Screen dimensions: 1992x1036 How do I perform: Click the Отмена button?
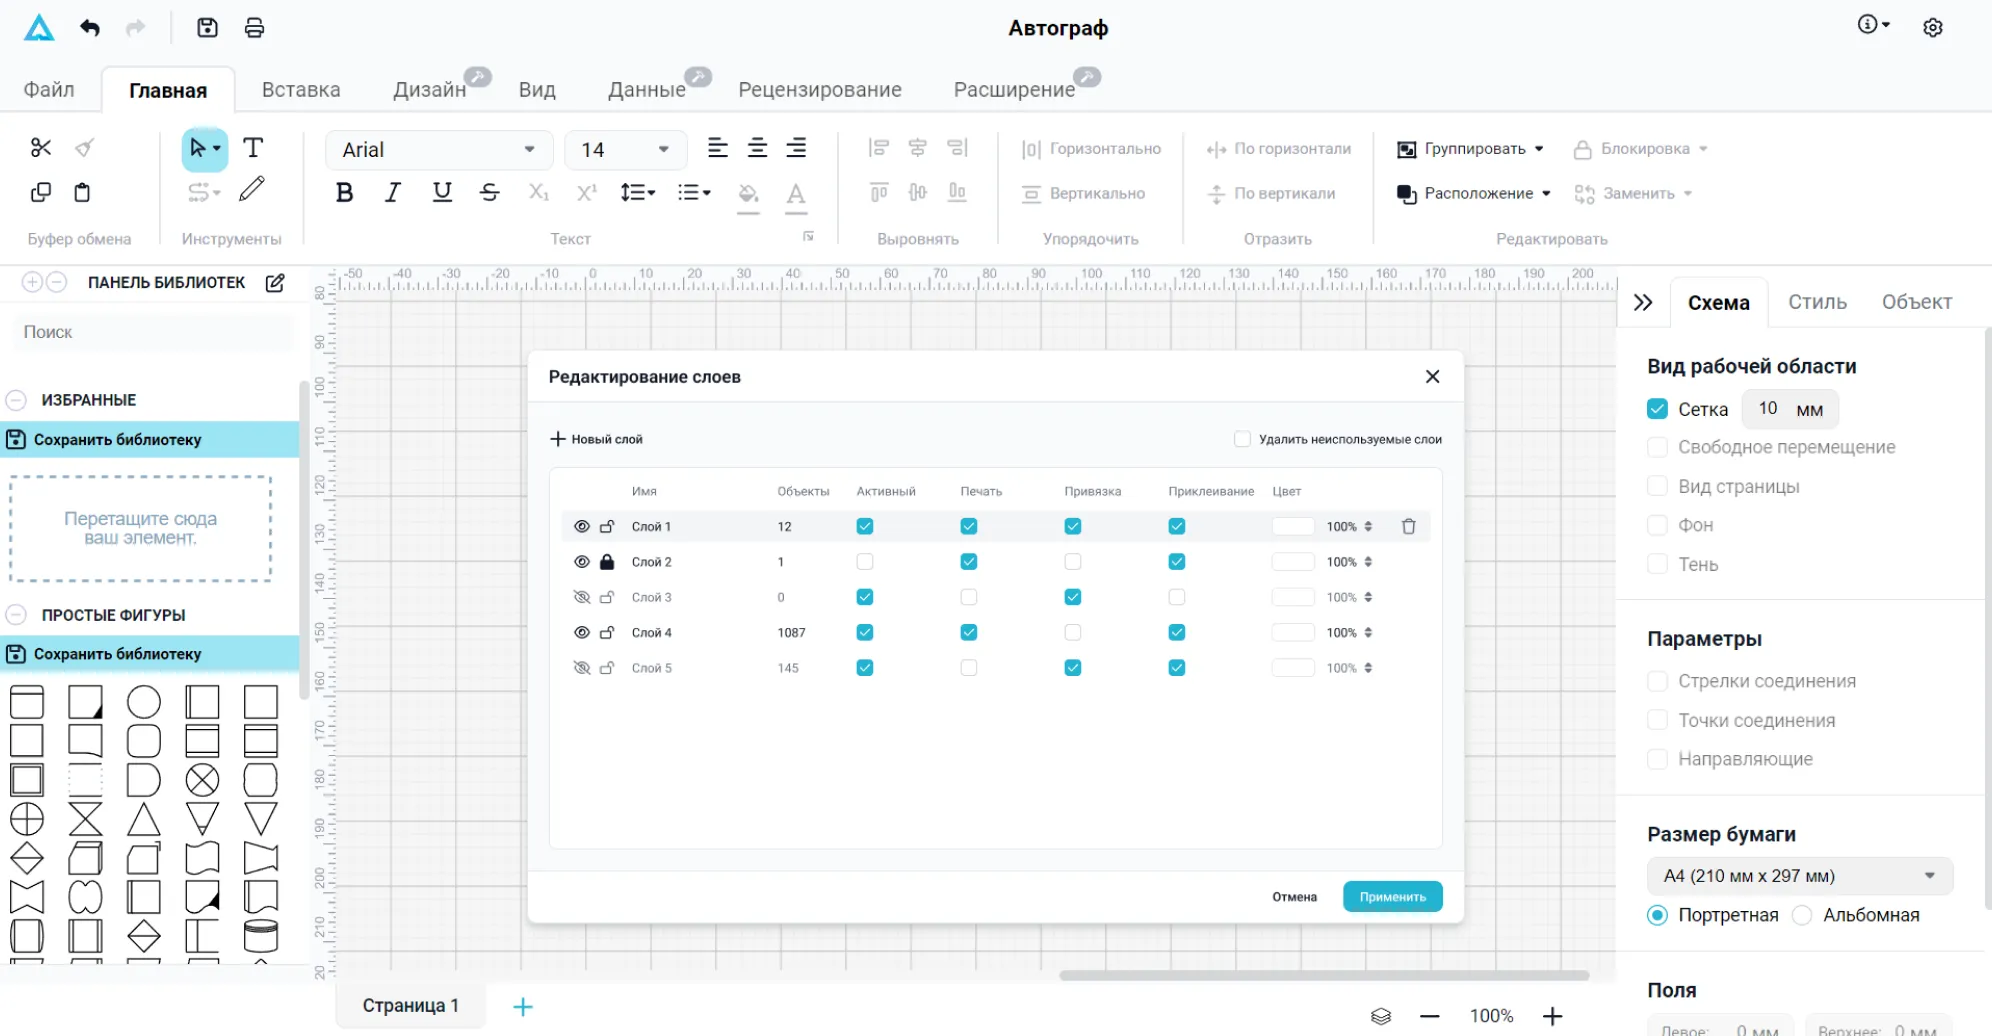pos(1294,897)
